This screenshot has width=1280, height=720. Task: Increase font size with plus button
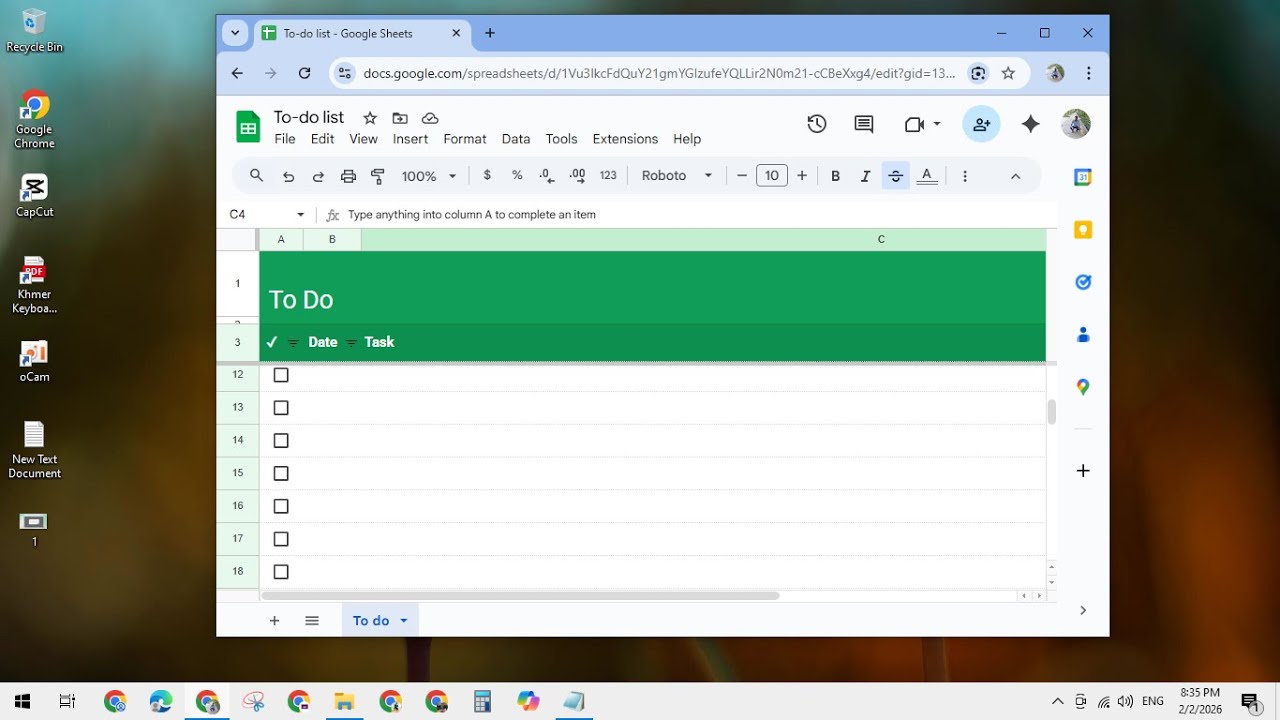click(x=802, y=176)
